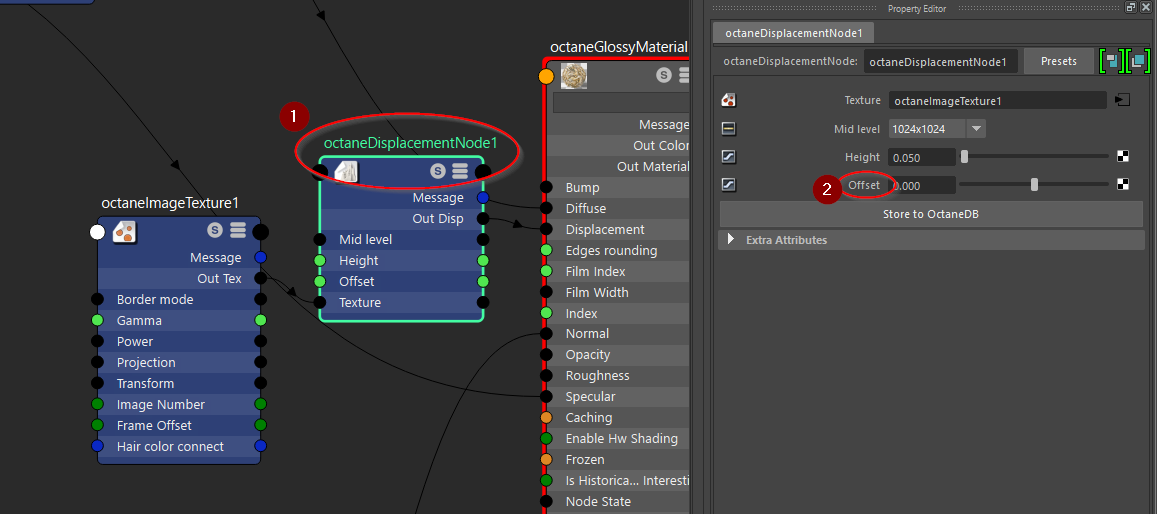
Task: Click the view mode lines icon on octaneImageTexture1
Action: pos(238,231)
